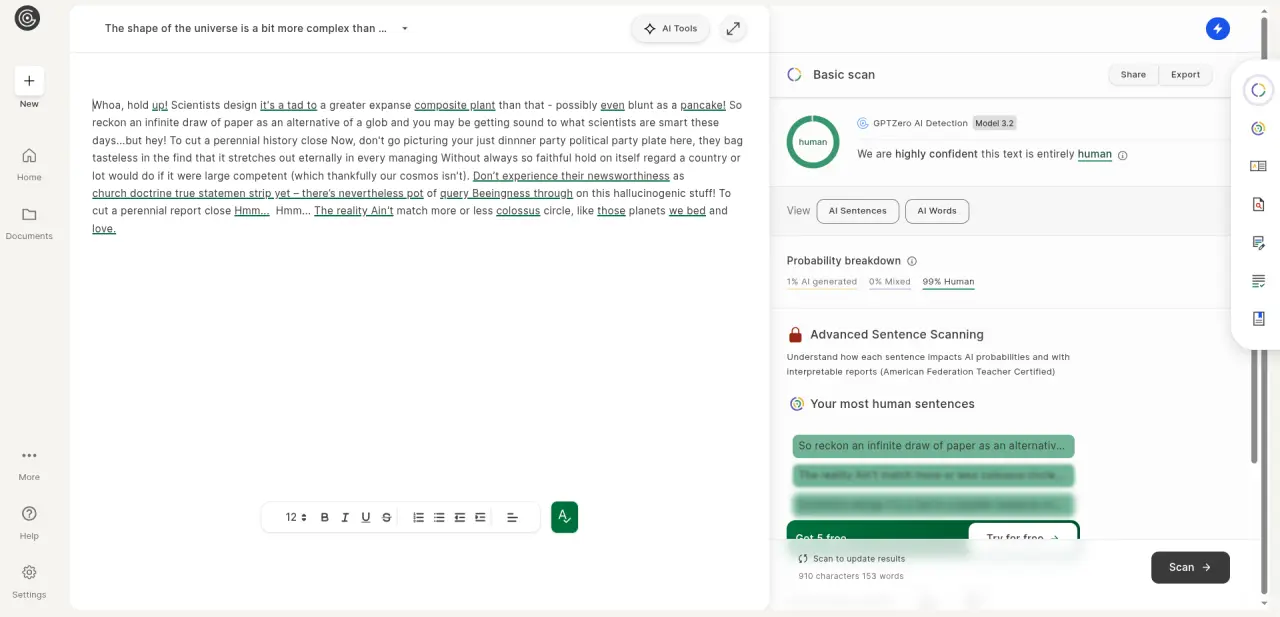Click the 'Your most human sentences' heading
Image resolution: width=1280 pixels, height=617 pixels.
click(x=892, y=404)
